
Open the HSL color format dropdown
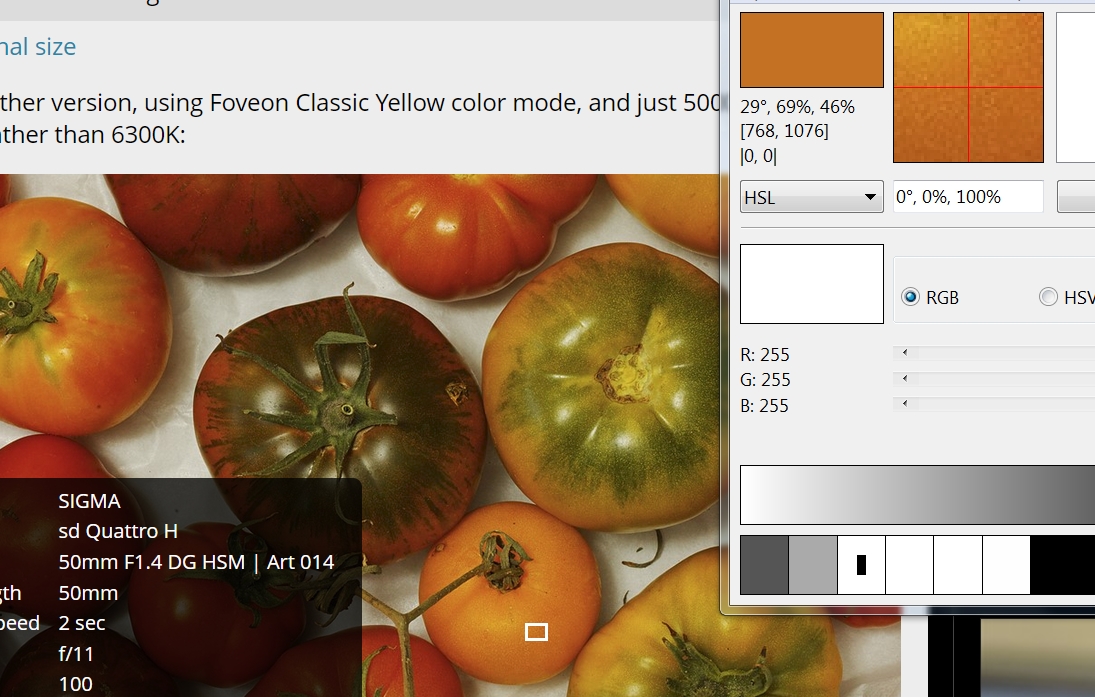[x=811, y=197]
